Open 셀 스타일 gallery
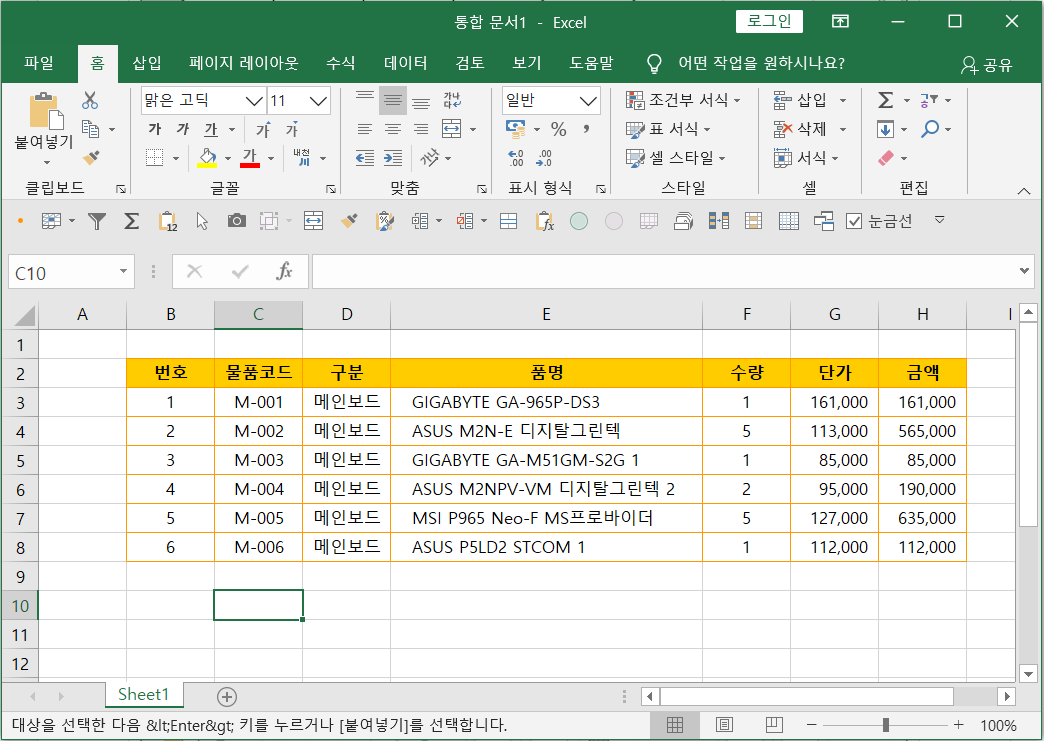The height and width of the screenshot is (741, 1044). [x=676, y=158]
